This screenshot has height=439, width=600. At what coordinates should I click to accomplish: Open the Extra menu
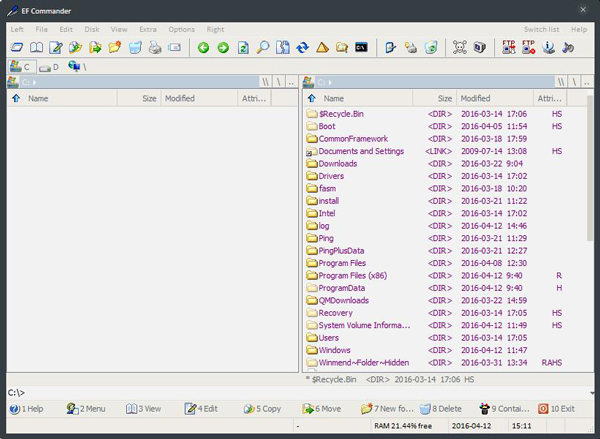148,29
